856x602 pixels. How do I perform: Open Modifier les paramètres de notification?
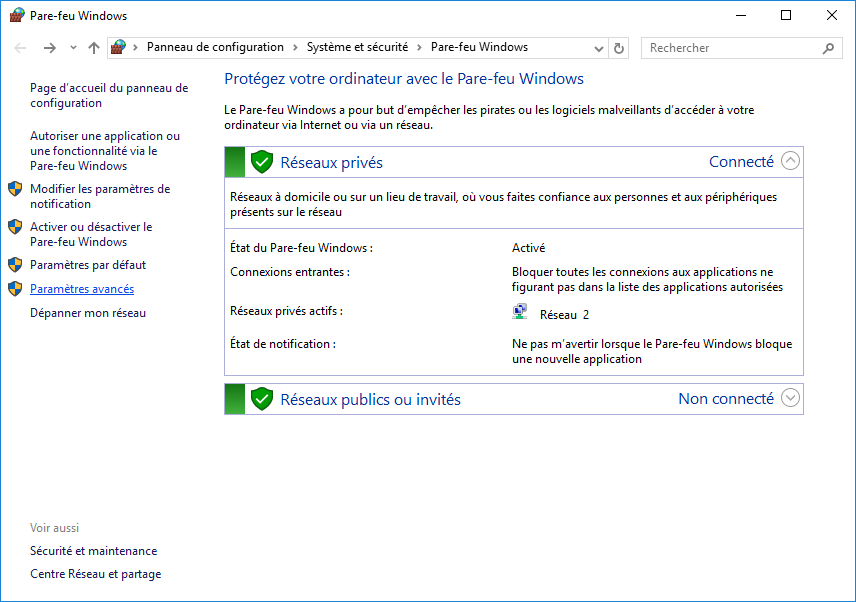[x=100, y=196]
